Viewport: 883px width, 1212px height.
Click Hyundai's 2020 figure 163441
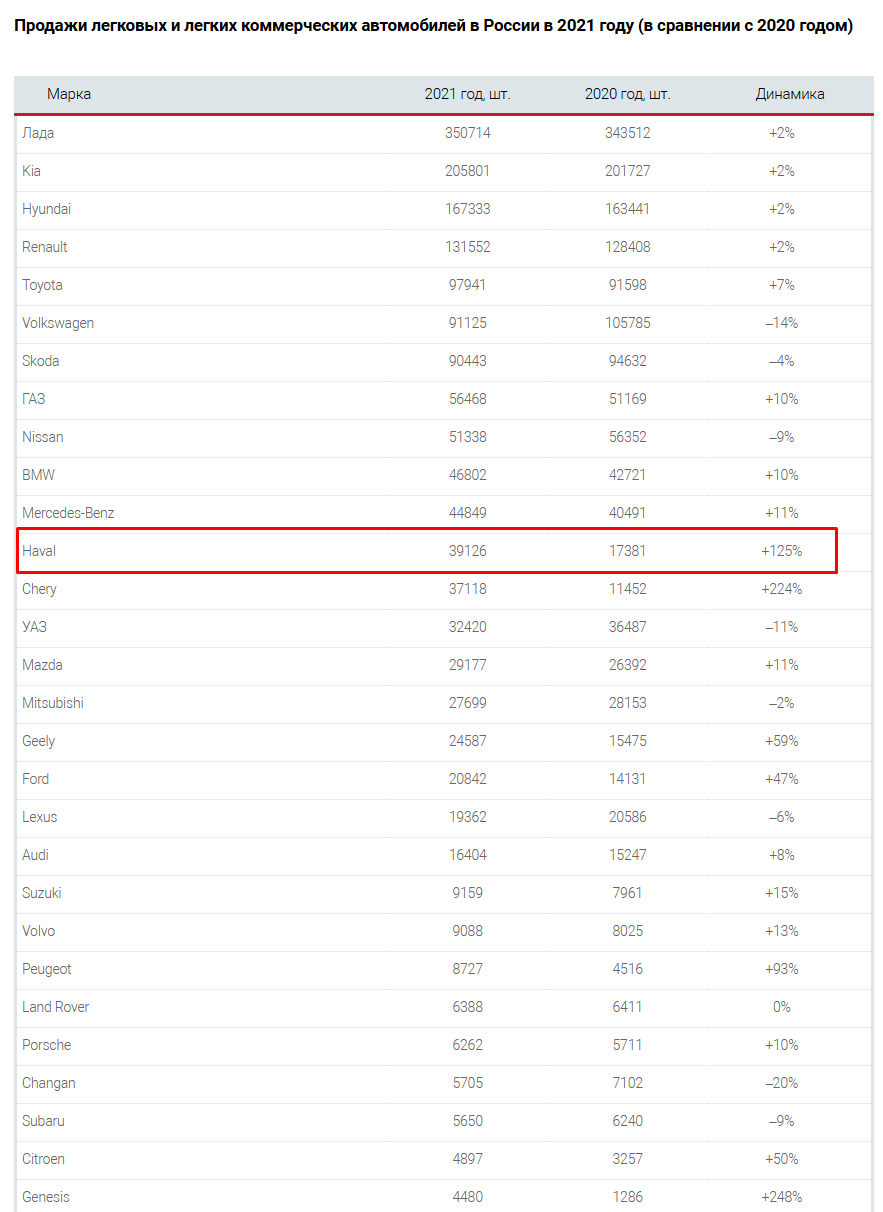(628, 209)
